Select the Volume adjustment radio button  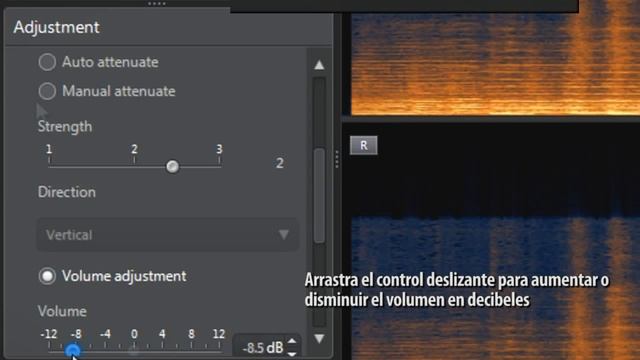(x=47, y=276)
